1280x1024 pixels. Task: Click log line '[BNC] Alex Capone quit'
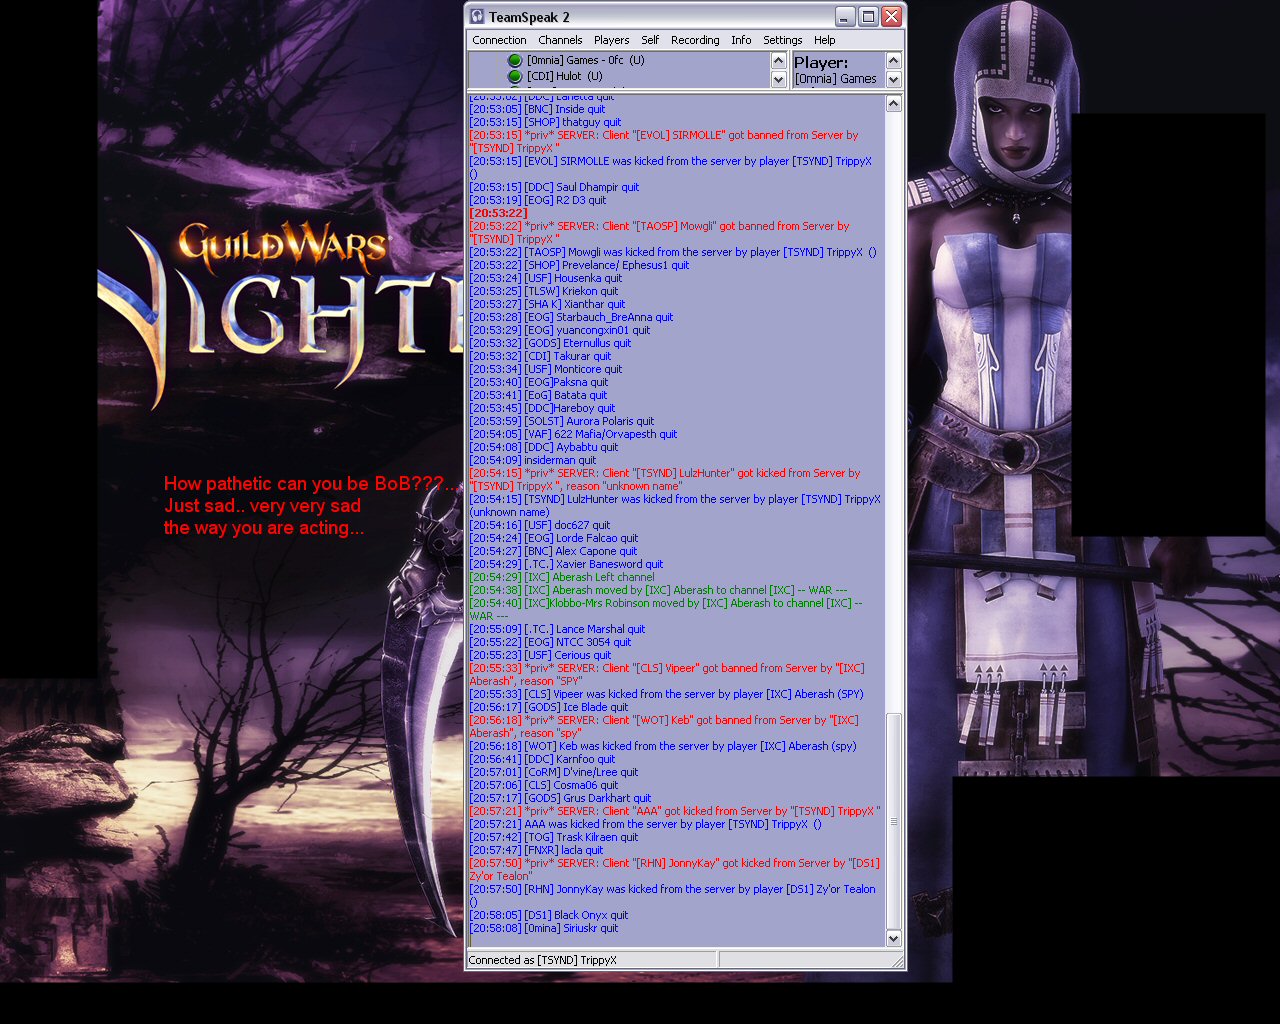point(553,551)
